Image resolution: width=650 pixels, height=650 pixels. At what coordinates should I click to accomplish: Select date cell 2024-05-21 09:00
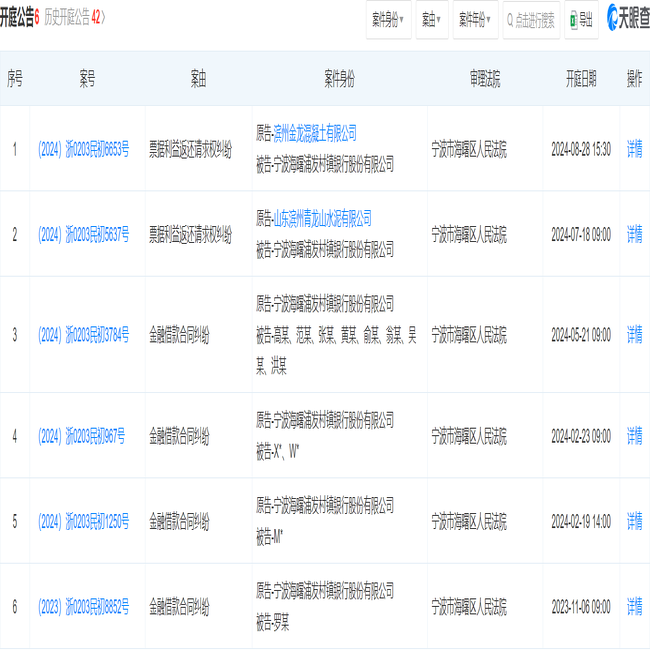click(x=581, y=335)
